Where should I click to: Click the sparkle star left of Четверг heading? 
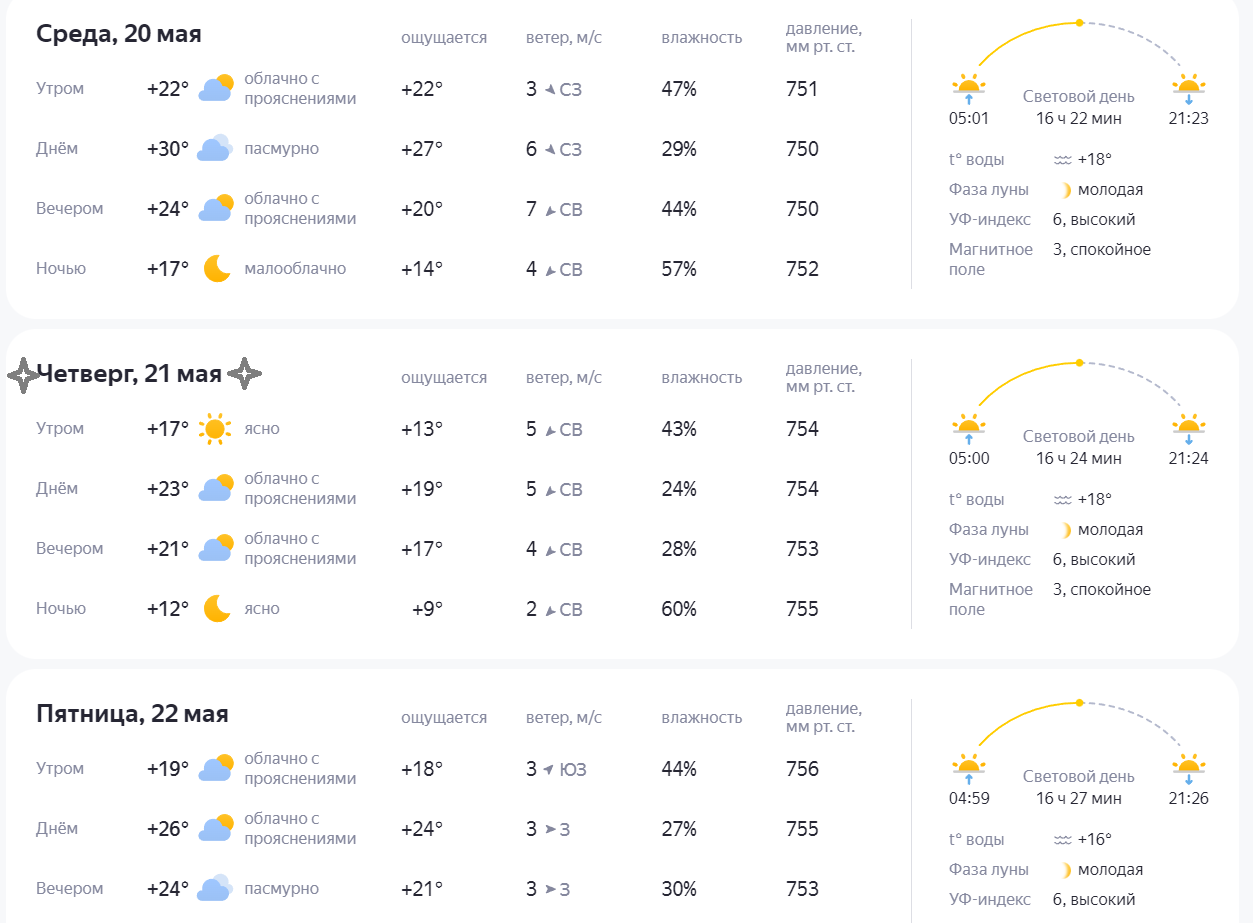23,375
